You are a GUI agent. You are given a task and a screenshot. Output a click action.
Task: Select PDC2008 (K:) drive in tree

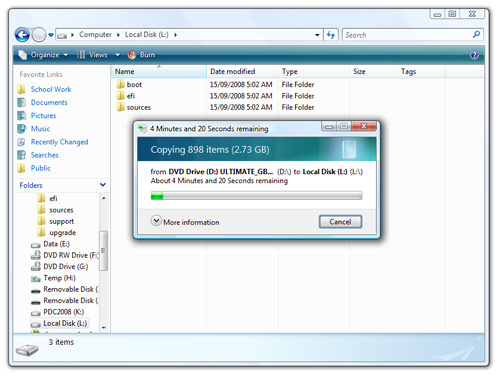(57, 312)
